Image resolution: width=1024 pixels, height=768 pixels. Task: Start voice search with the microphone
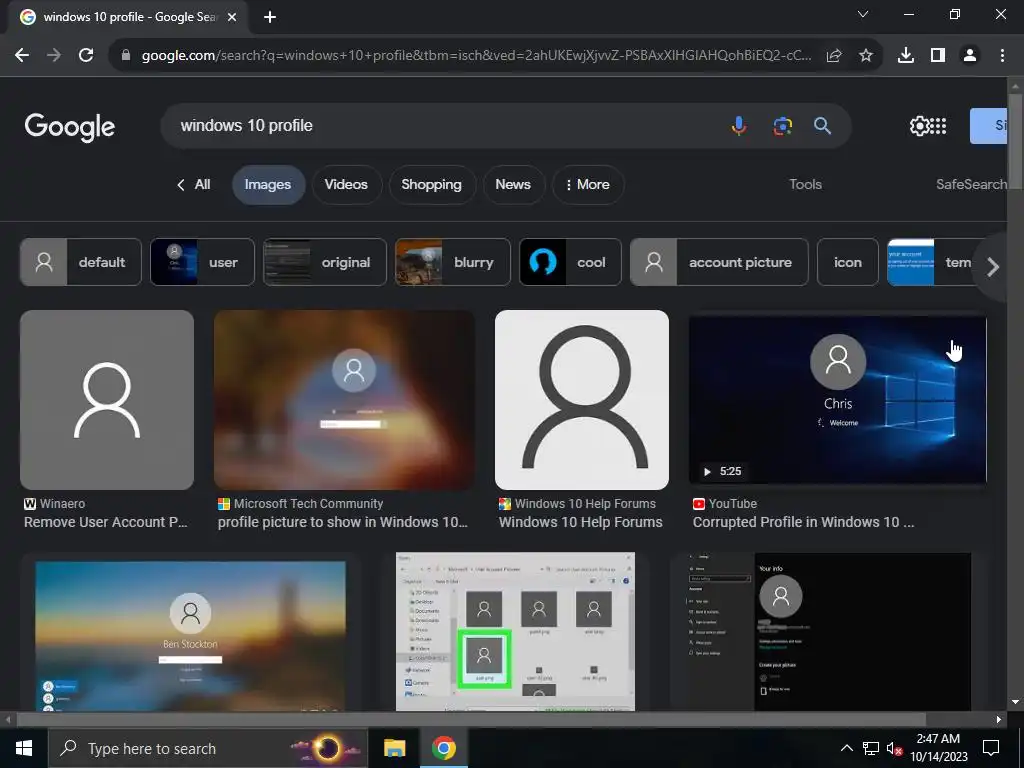point(739,125)
